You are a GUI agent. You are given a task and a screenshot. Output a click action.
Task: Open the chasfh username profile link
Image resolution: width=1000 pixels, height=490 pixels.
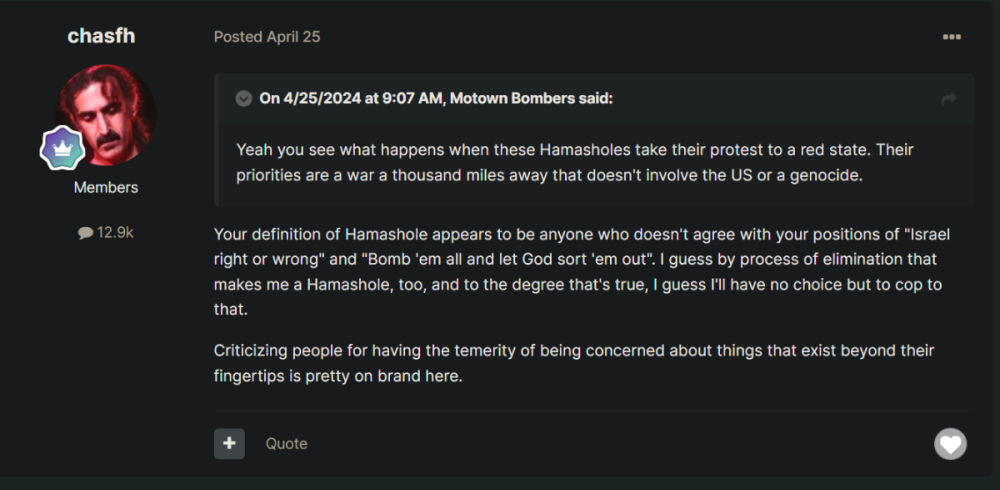(x=101, y=36)
